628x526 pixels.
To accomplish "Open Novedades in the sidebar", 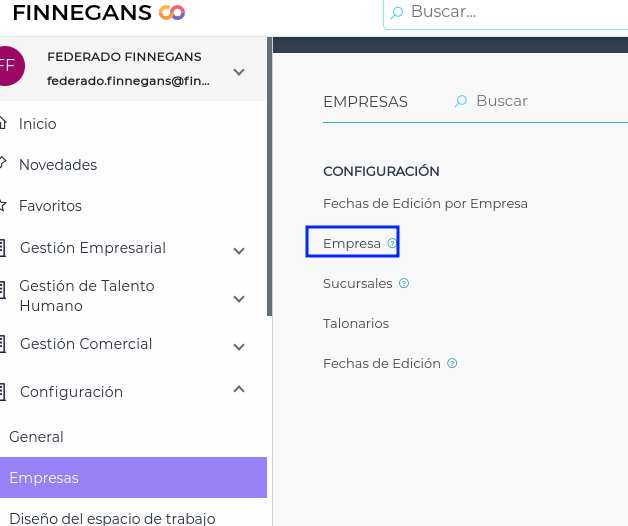I will coord(58,165).
